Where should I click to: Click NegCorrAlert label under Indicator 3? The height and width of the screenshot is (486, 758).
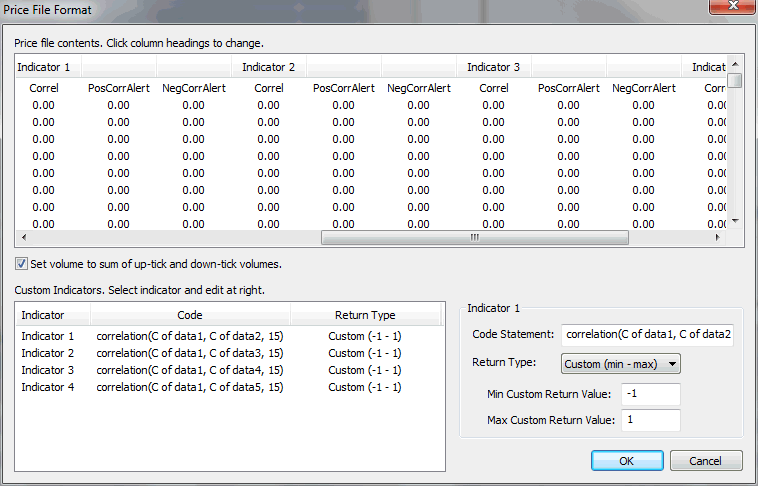pyautogui.click(x=644, y=88)
